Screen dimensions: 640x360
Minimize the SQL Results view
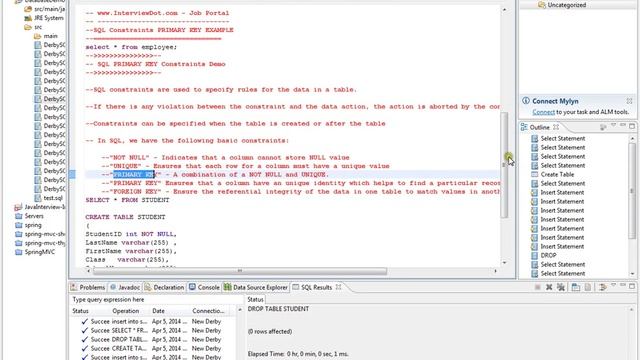(622, 285)
